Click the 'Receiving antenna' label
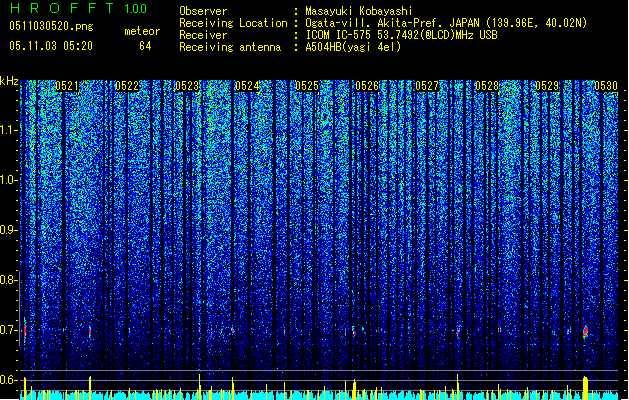Viewport: 629px width, 400px height. (x=230, y=47)
